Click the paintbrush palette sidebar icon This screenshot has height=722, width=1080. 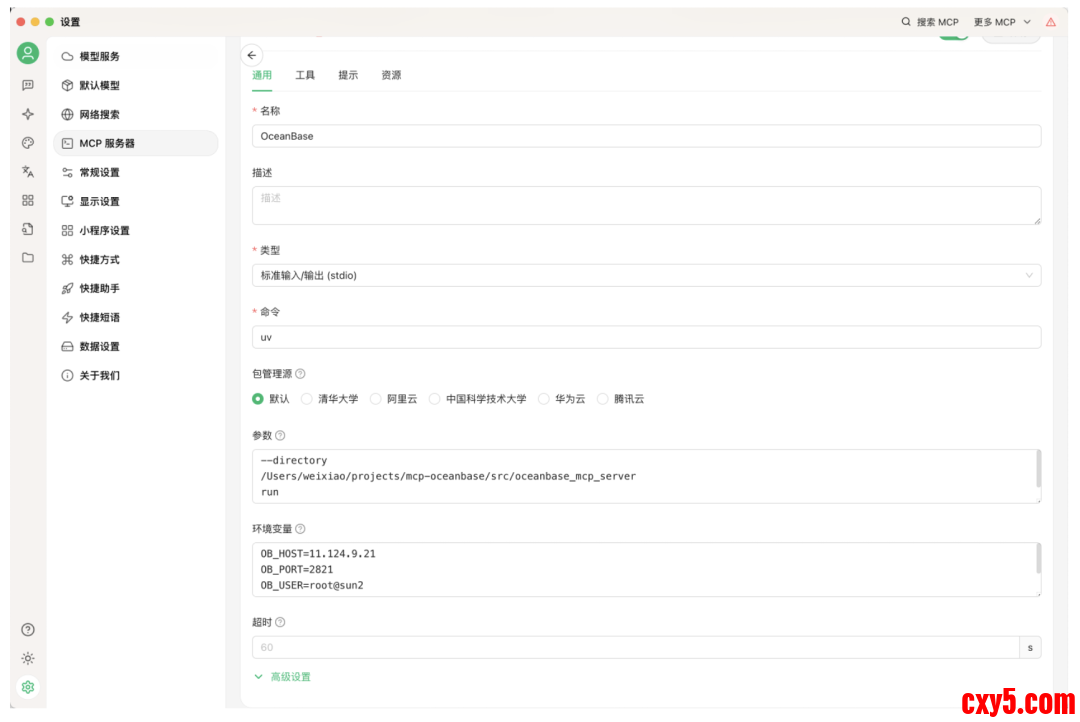coord(28,143)
